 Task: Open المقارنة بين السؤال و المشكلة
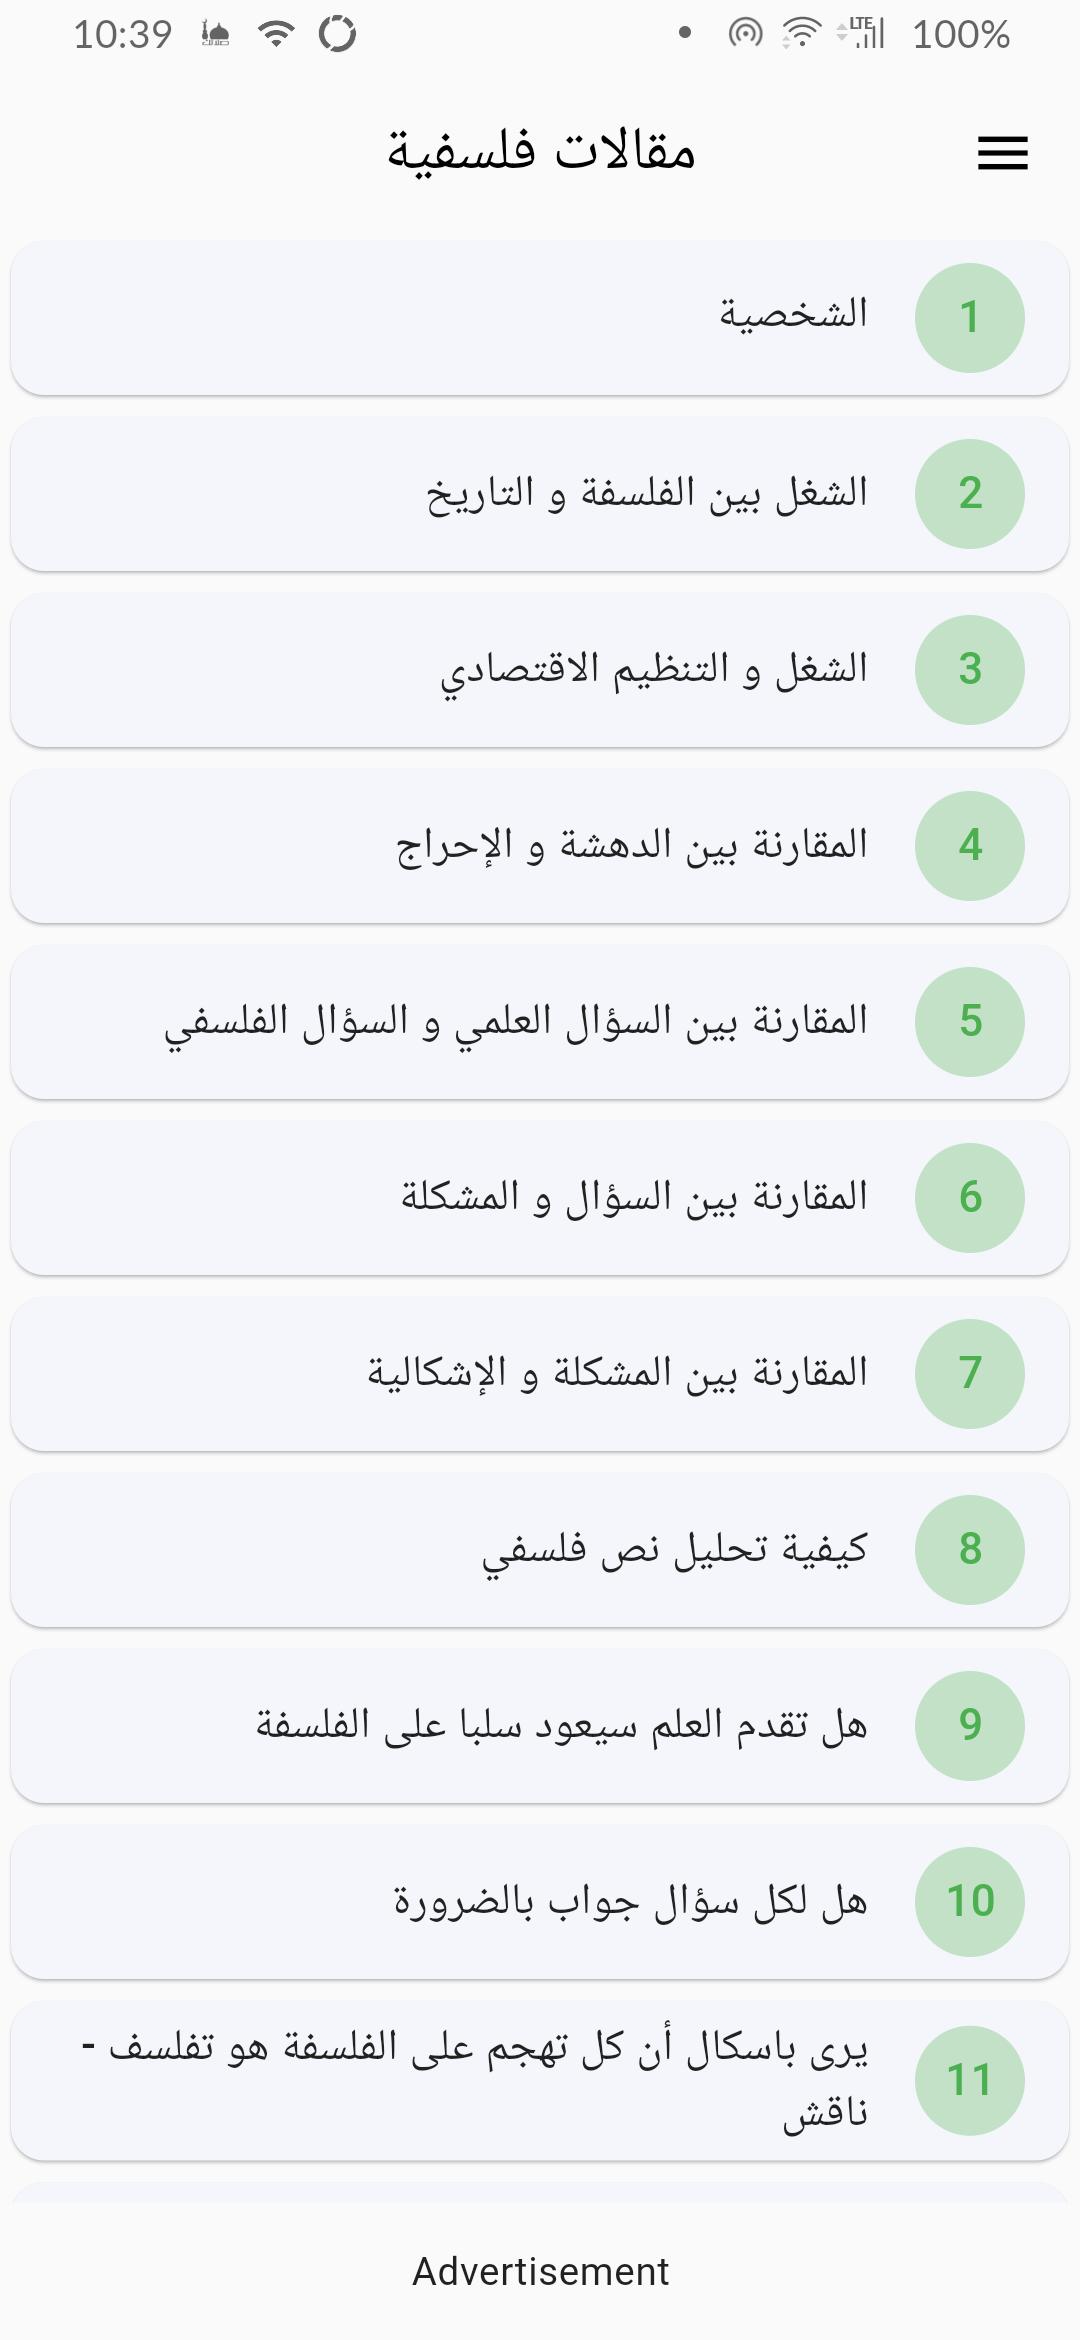pyautogui.click(x=540, y=1198)
